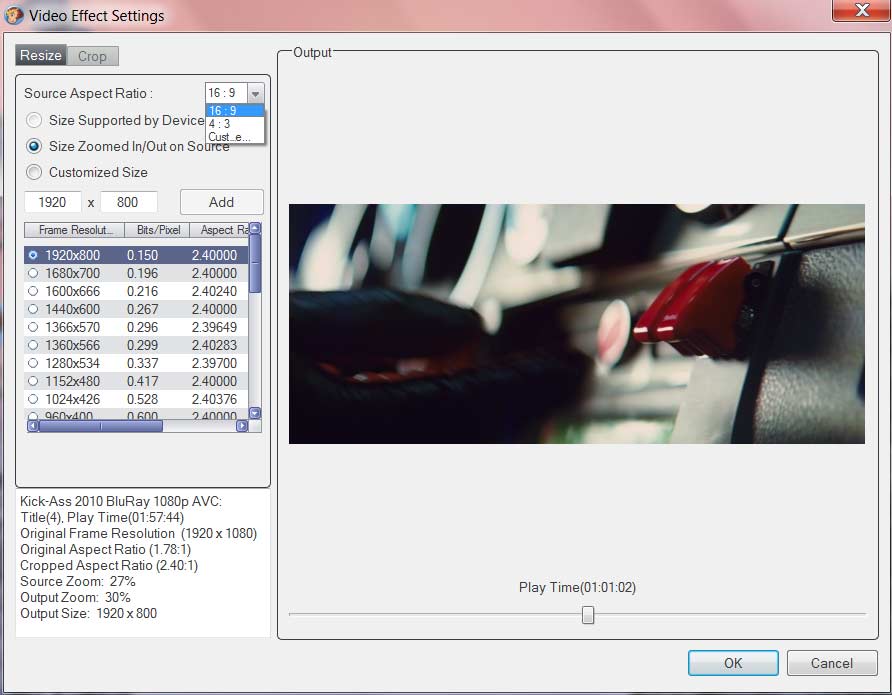892x695 pixels.
Task: Click the 2.40240 aspect ratio value
Action: click(x=214, y=291)
